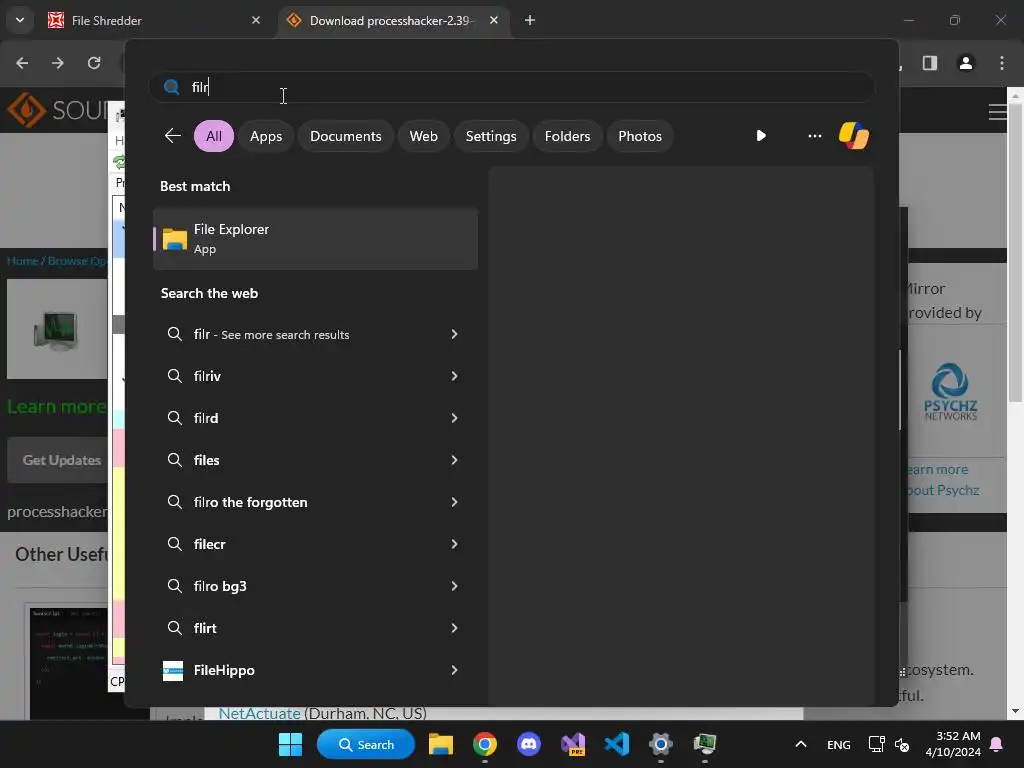
Task: Click the Windows Start button
Action: (x=290, y=744)
